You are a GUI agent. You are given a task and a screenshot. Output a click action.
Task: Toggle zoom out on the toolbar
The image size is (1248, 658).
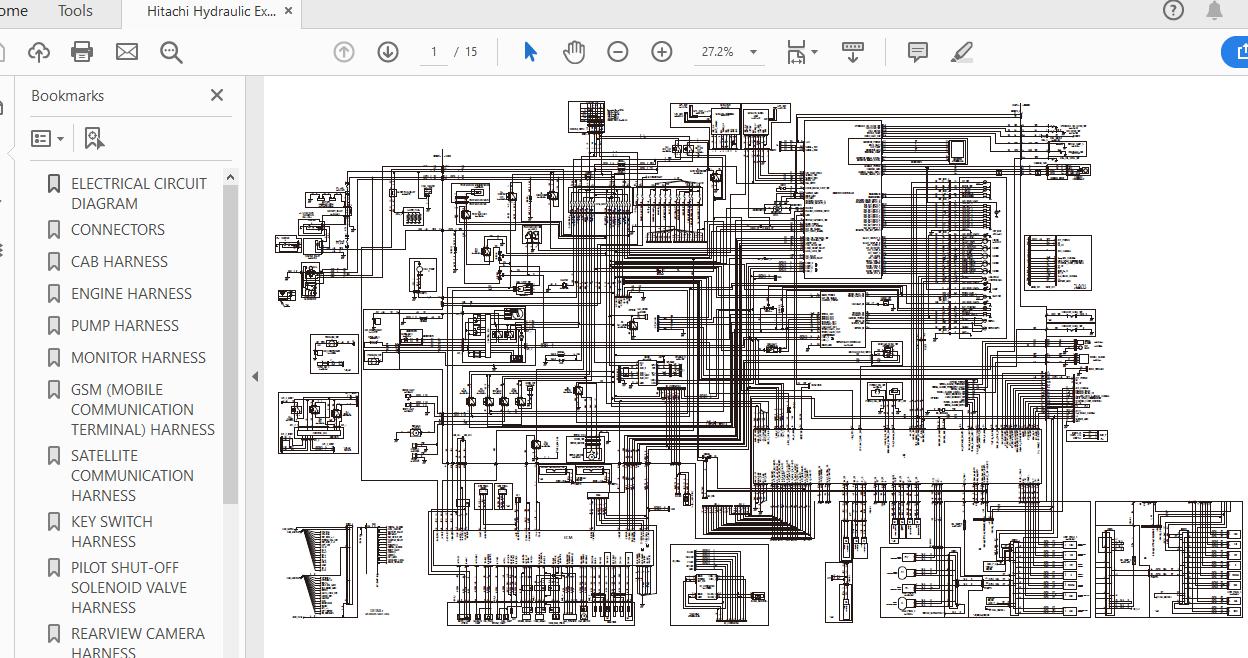point(618,51)
